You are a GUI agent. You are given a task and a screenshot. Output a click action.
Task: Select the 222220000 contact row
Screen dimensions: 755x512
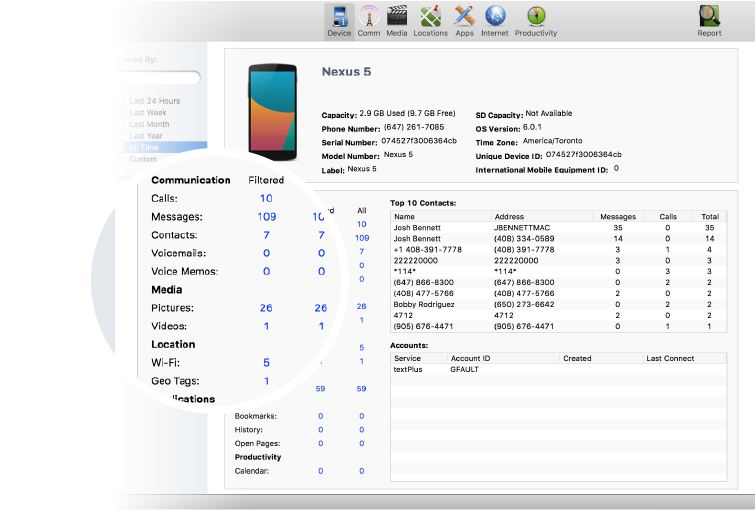point(559,261)
